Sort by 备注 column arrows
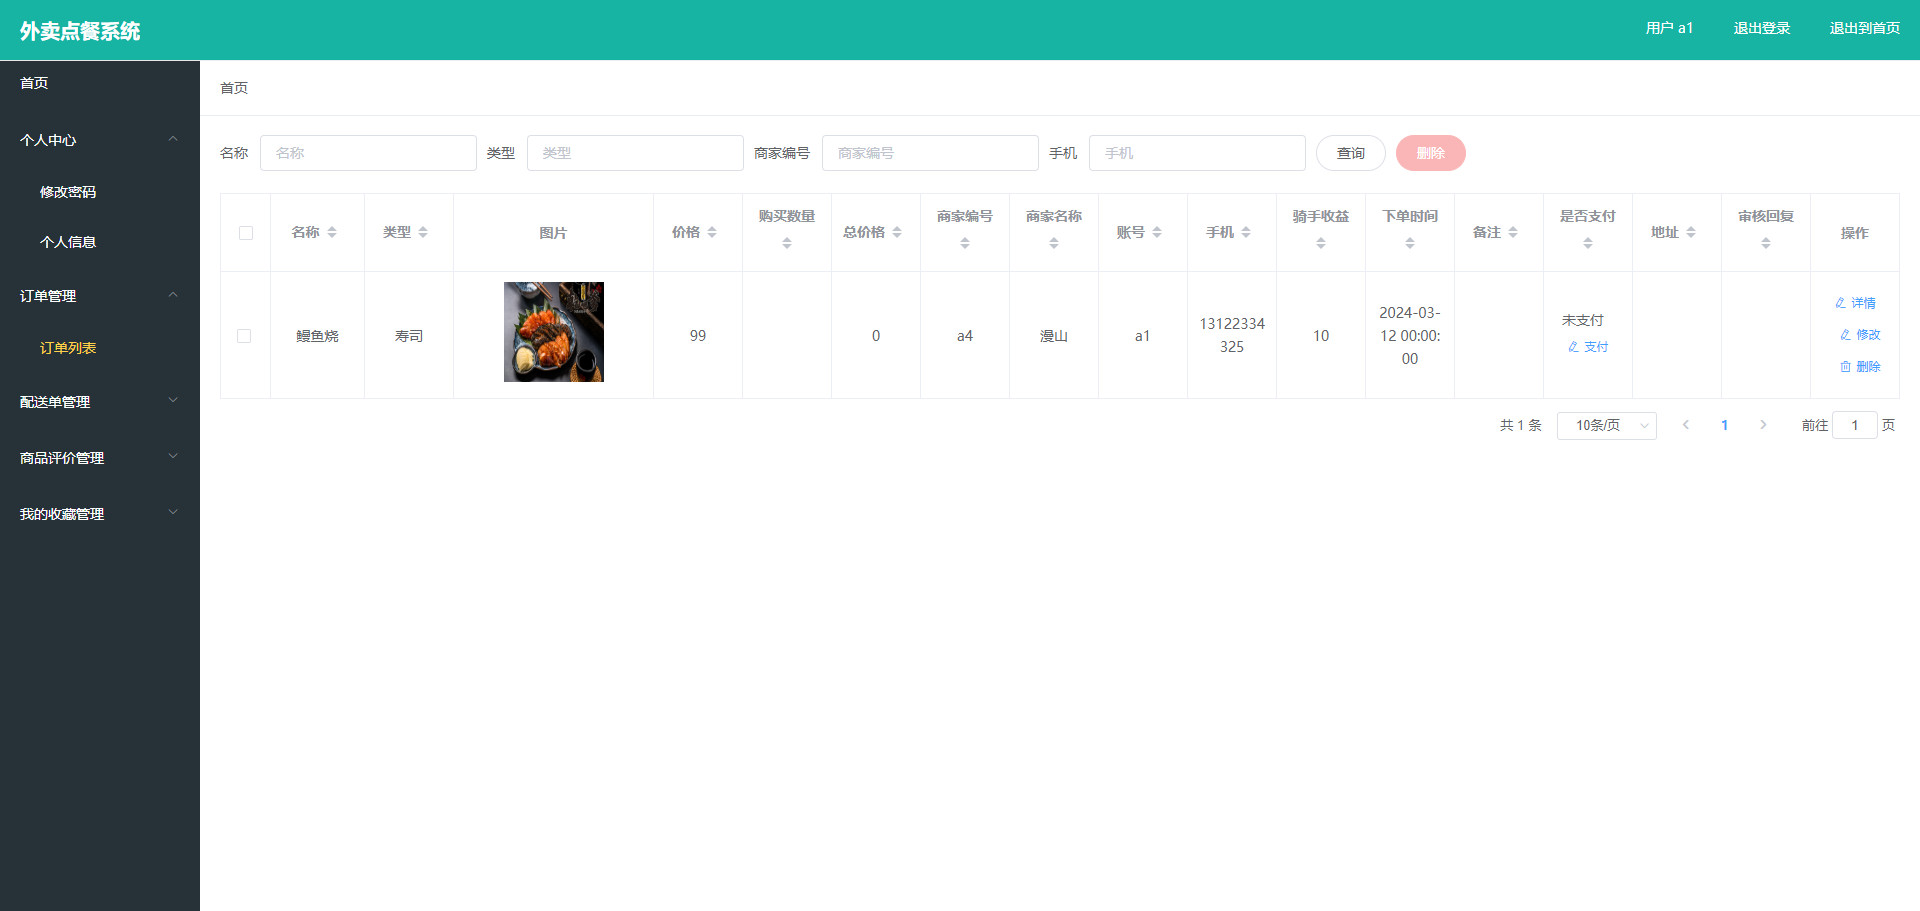Viewport: 1920px width, 911px height. tap(1513, 233)
